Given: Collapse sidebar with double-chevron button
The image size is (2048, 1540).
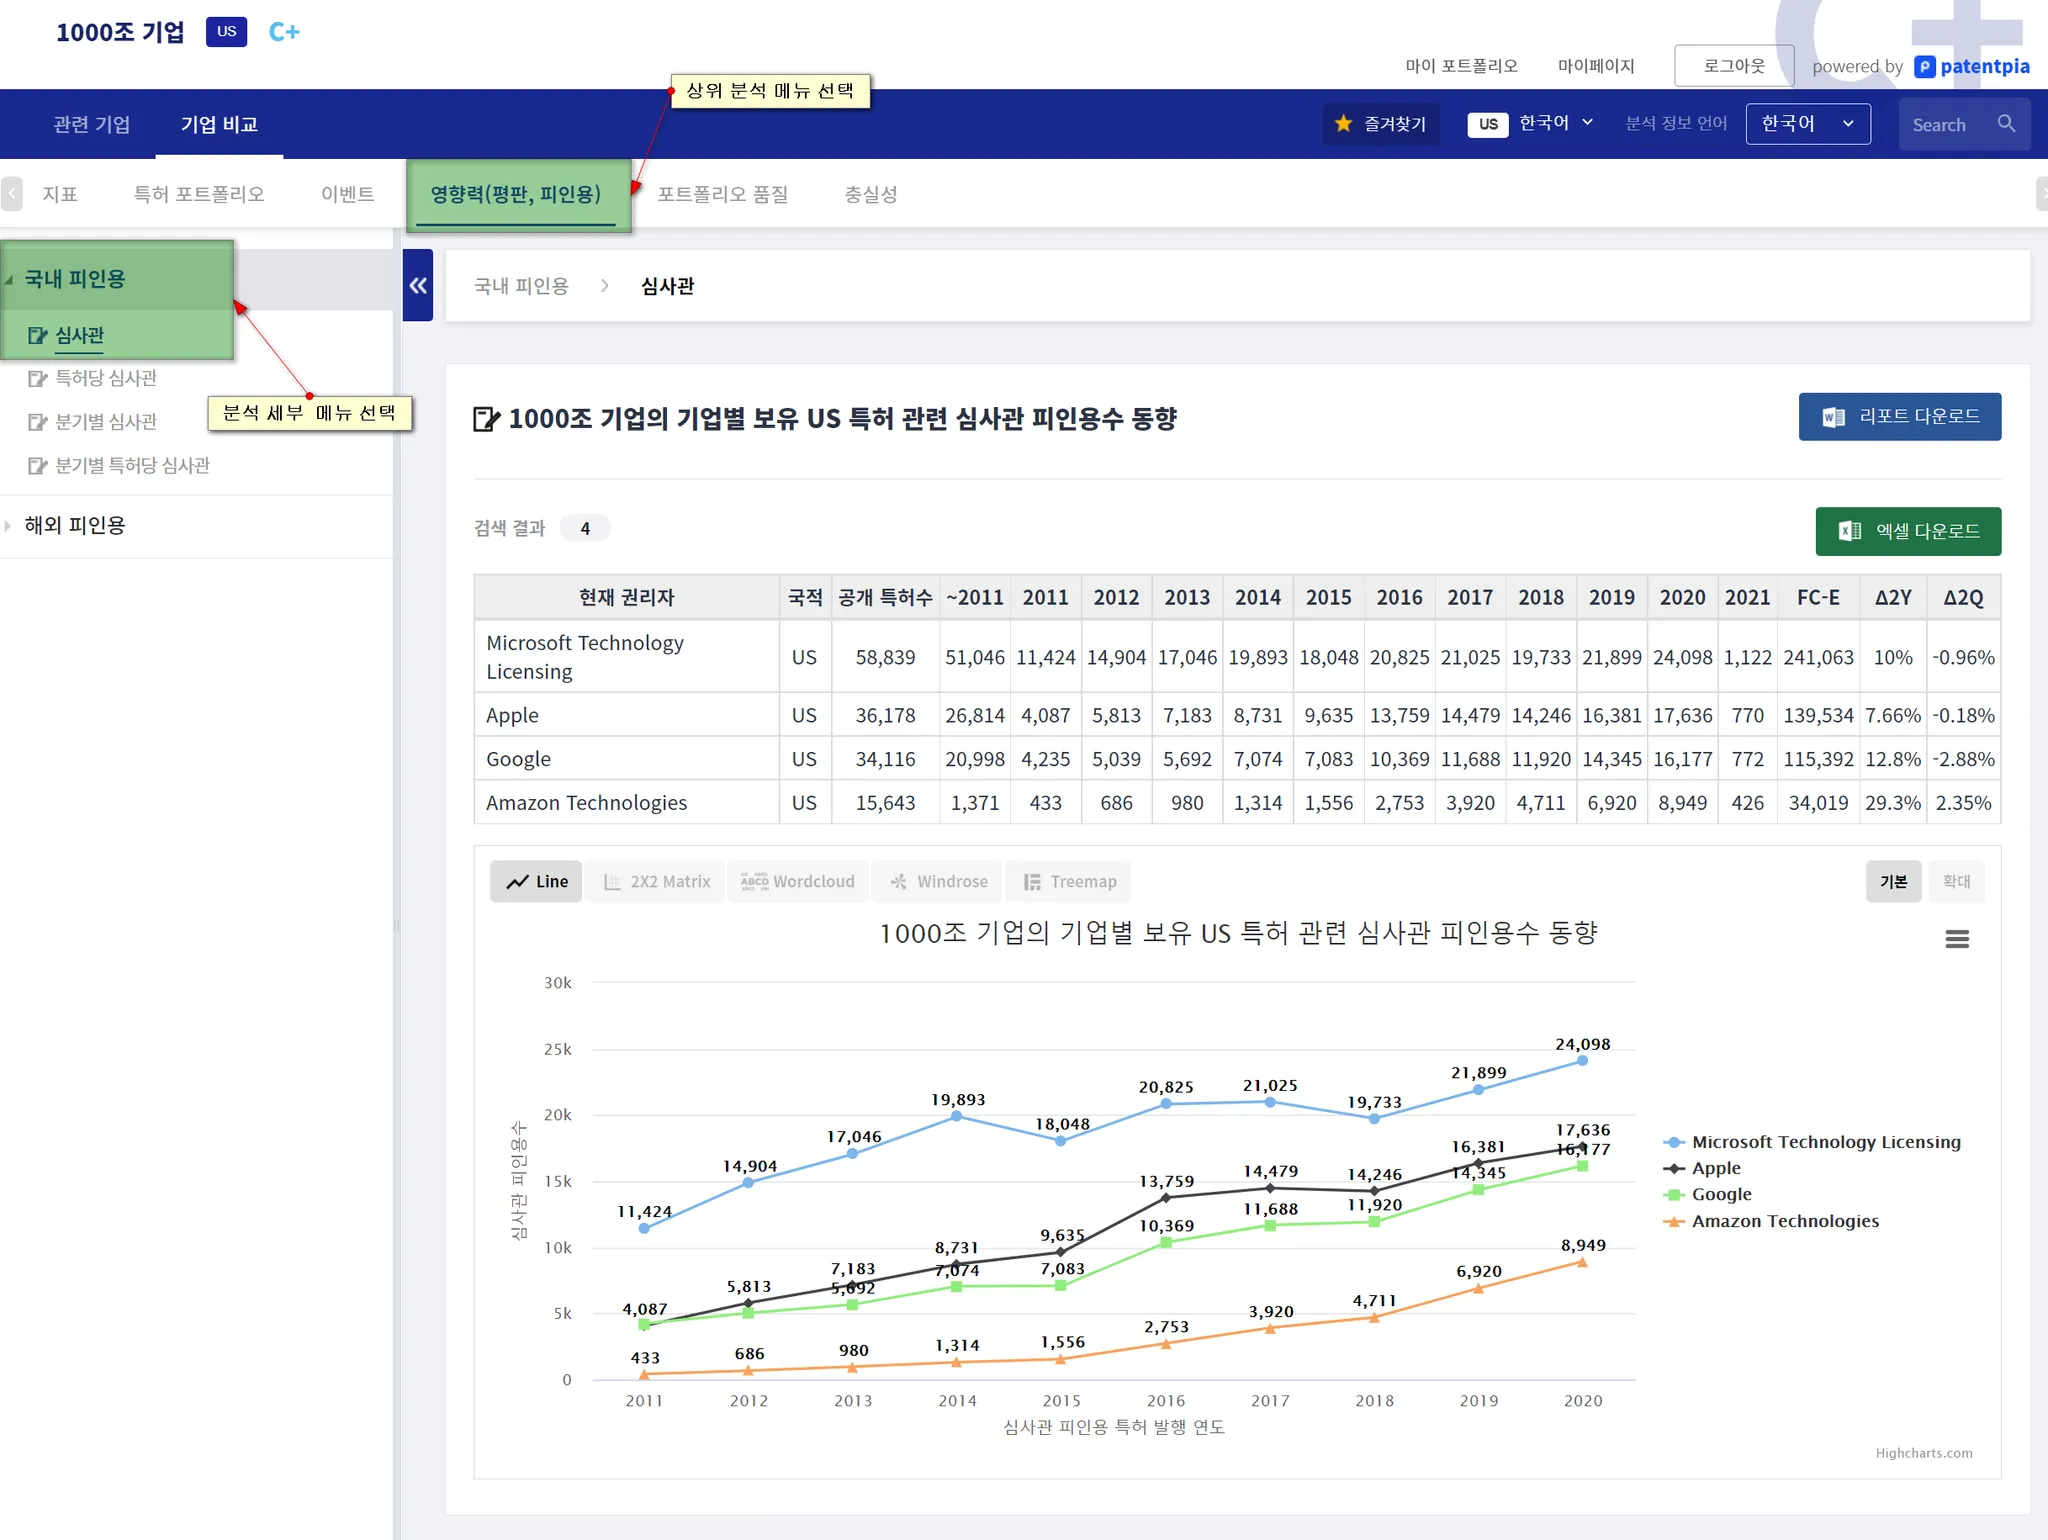Looking at the screenshot, I should pos(418,286).
